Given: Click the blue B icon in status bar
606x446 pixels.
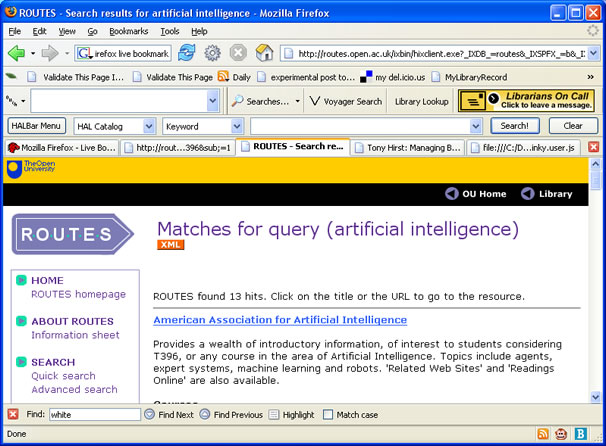Looking at the screenshot, I should tap(580, 434).
